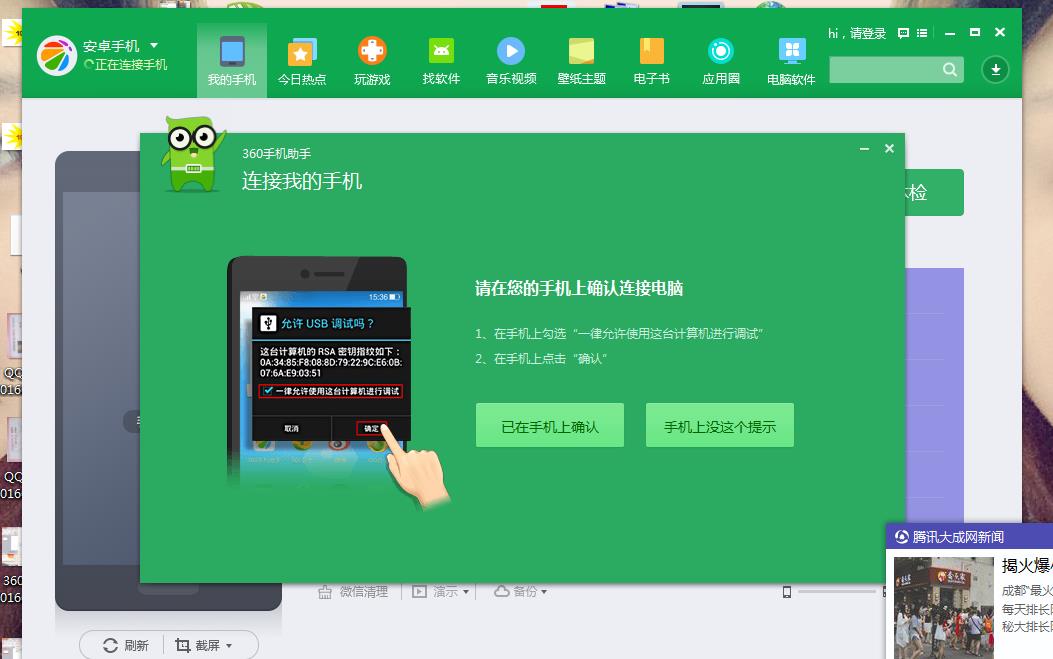Open the 玩游戏 games tab
Viewport: 1053px width, 659px height.
372,60
